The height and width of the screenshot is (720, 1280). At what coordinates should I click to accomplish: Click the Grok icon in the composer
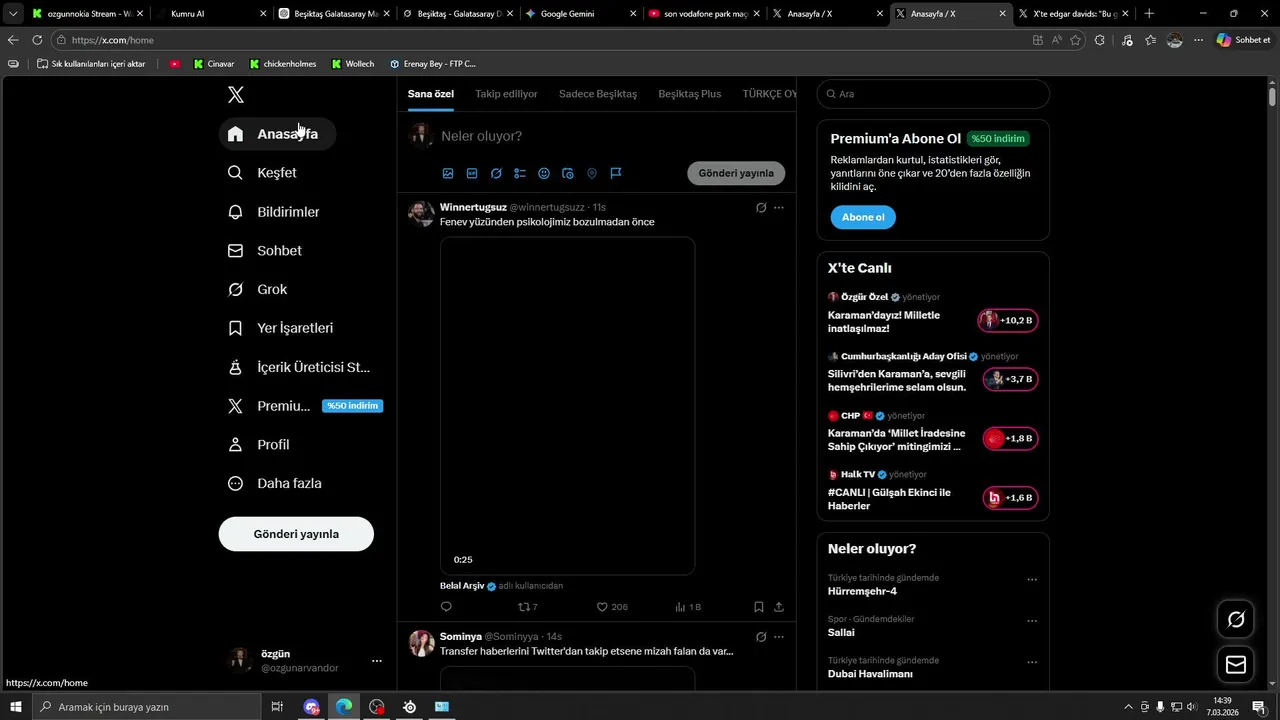tap(496, 173)
